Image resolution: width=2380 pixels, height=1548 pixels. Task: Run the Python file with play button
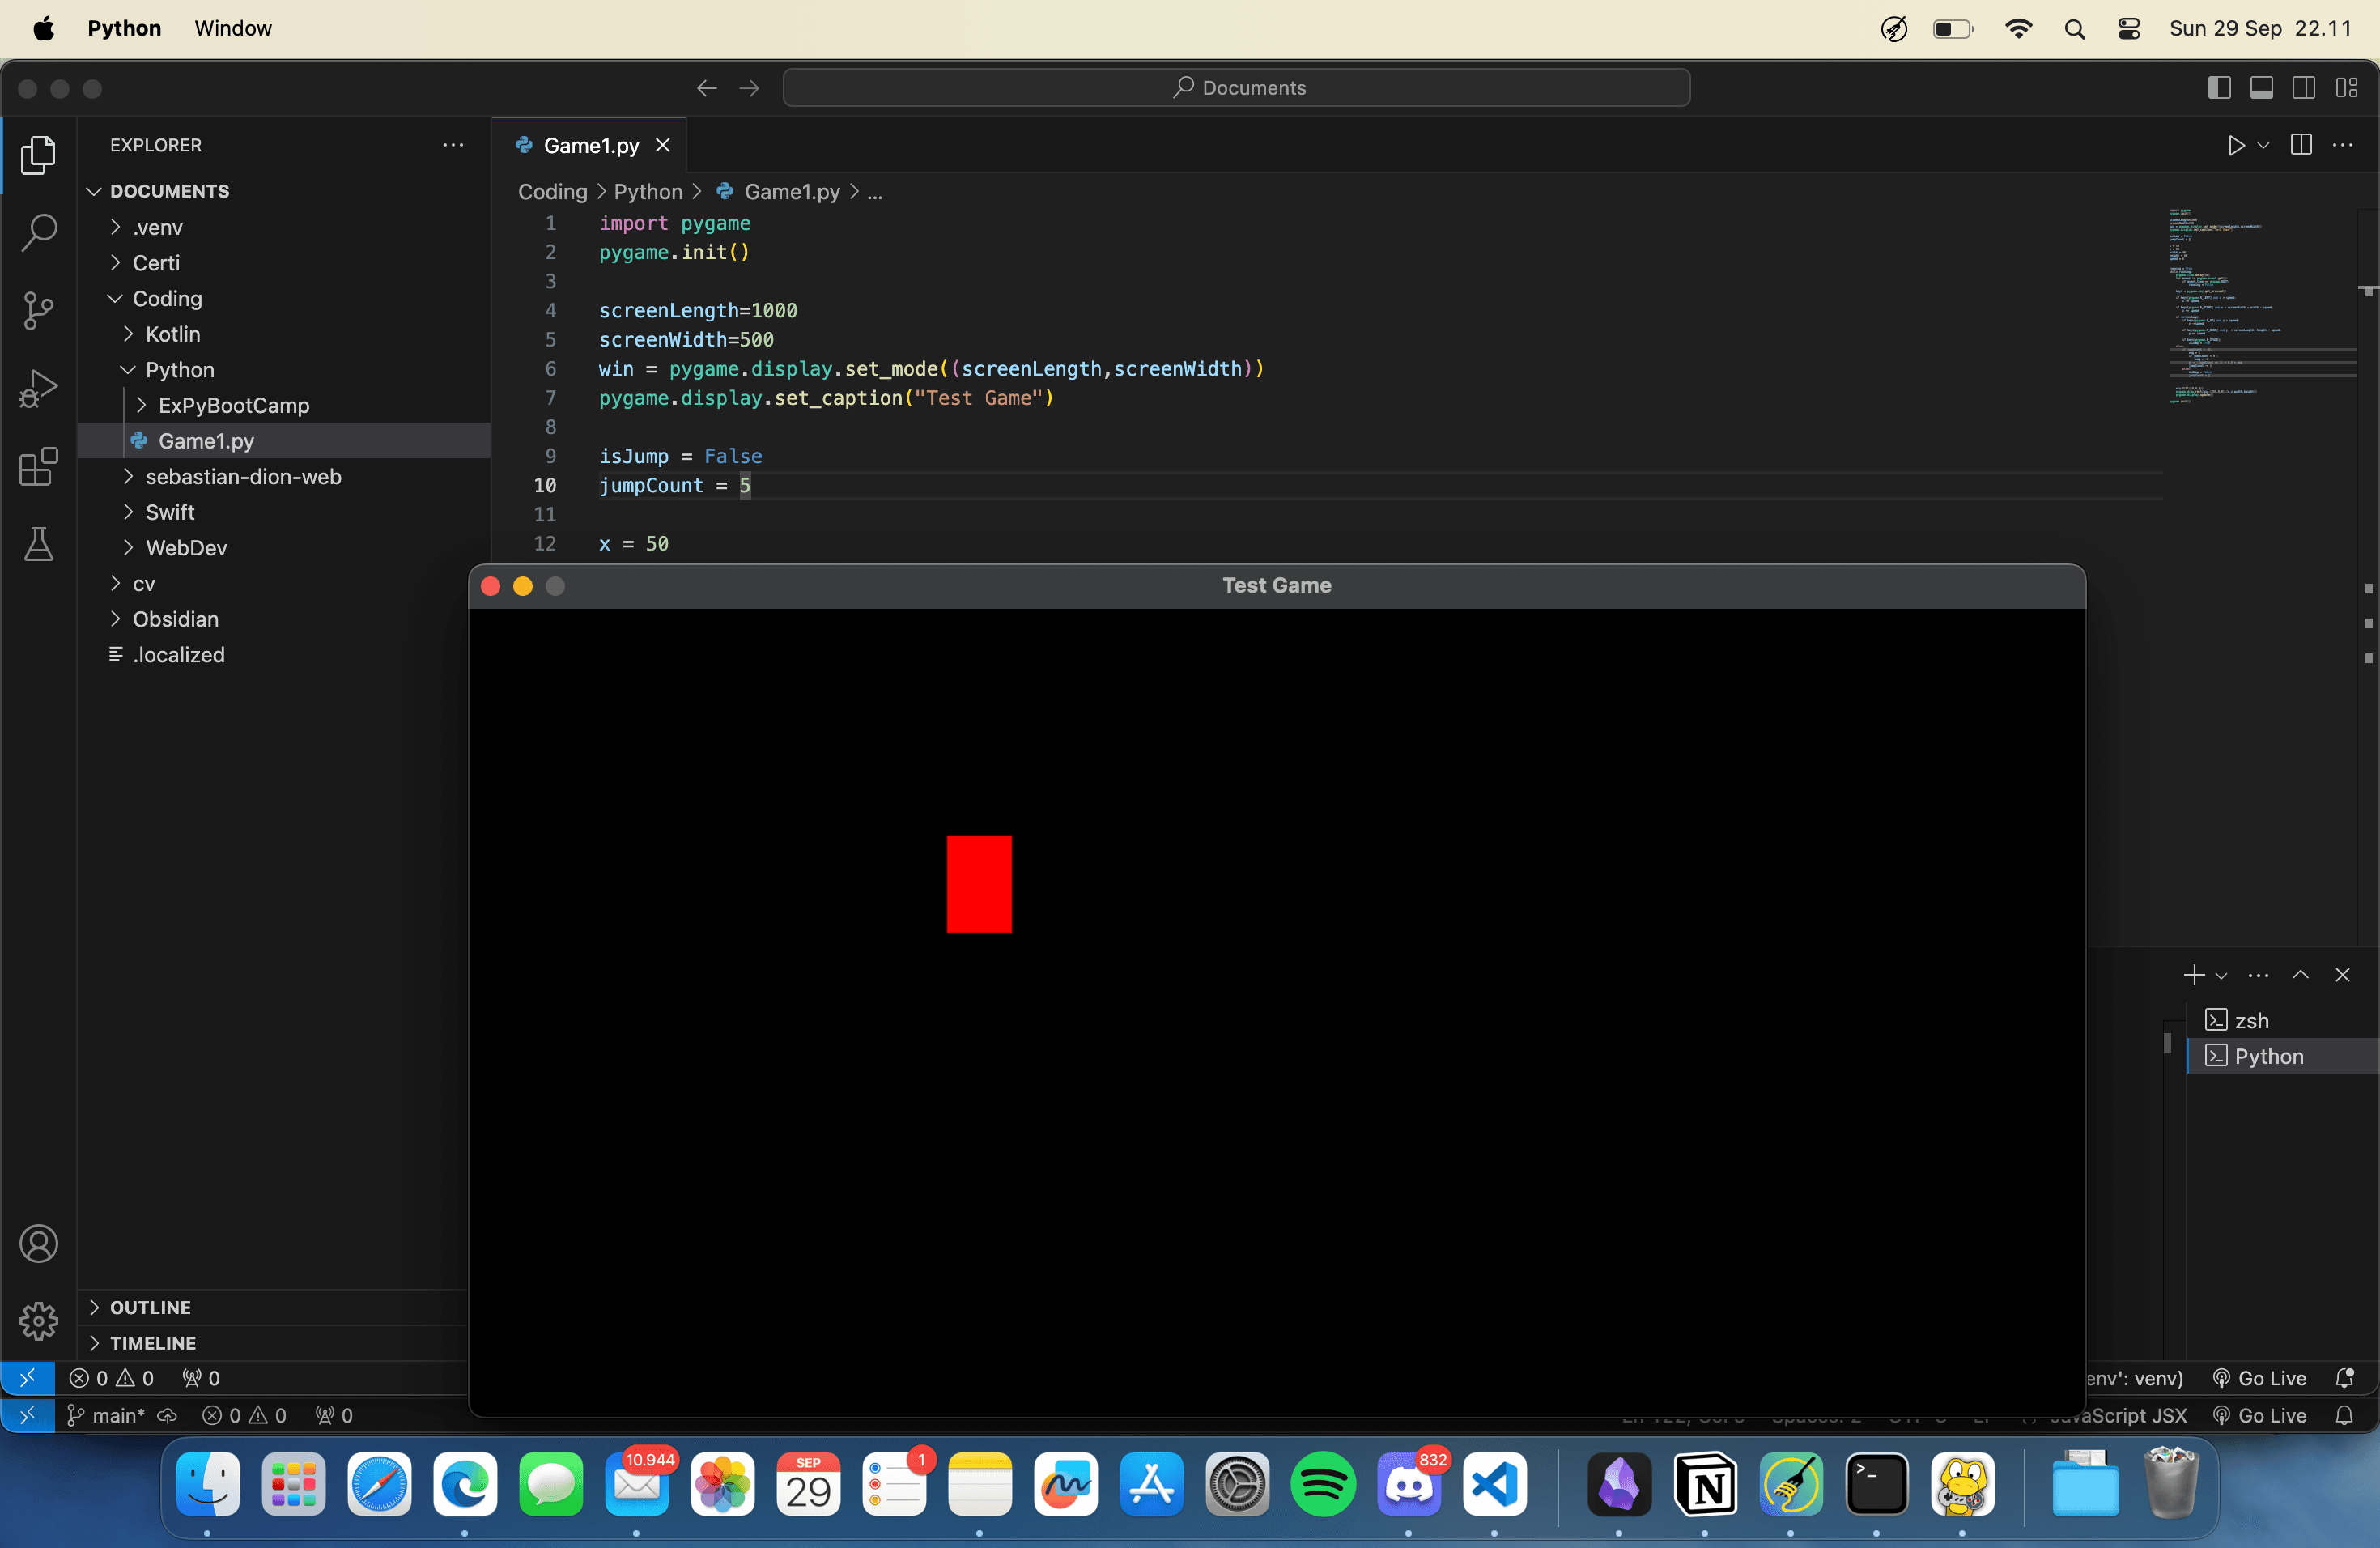pyautogui.click(x=2236, y=146)
